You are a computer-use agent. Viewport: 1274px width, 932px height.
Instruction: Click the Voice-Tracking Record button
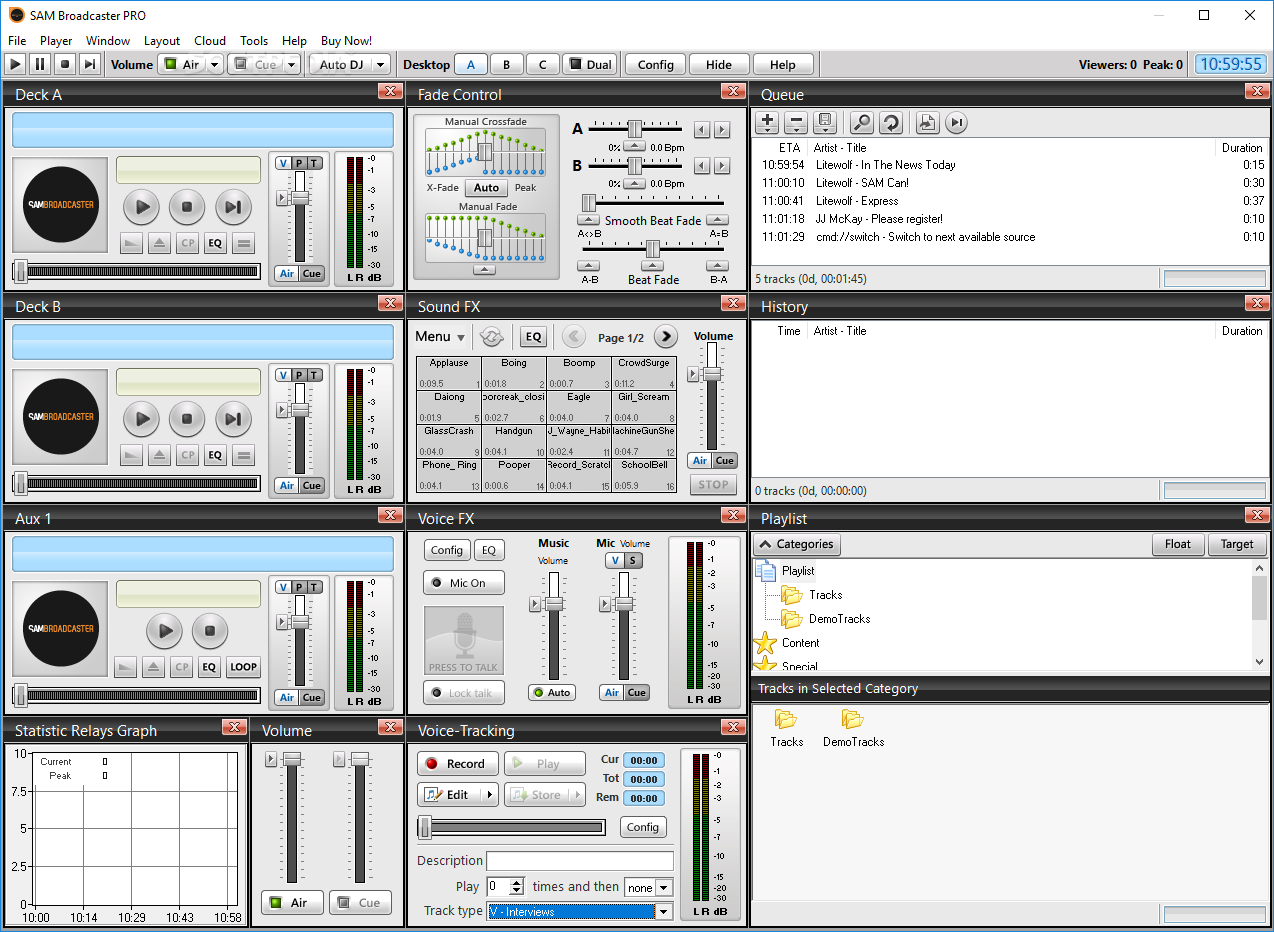click(457, 763)
